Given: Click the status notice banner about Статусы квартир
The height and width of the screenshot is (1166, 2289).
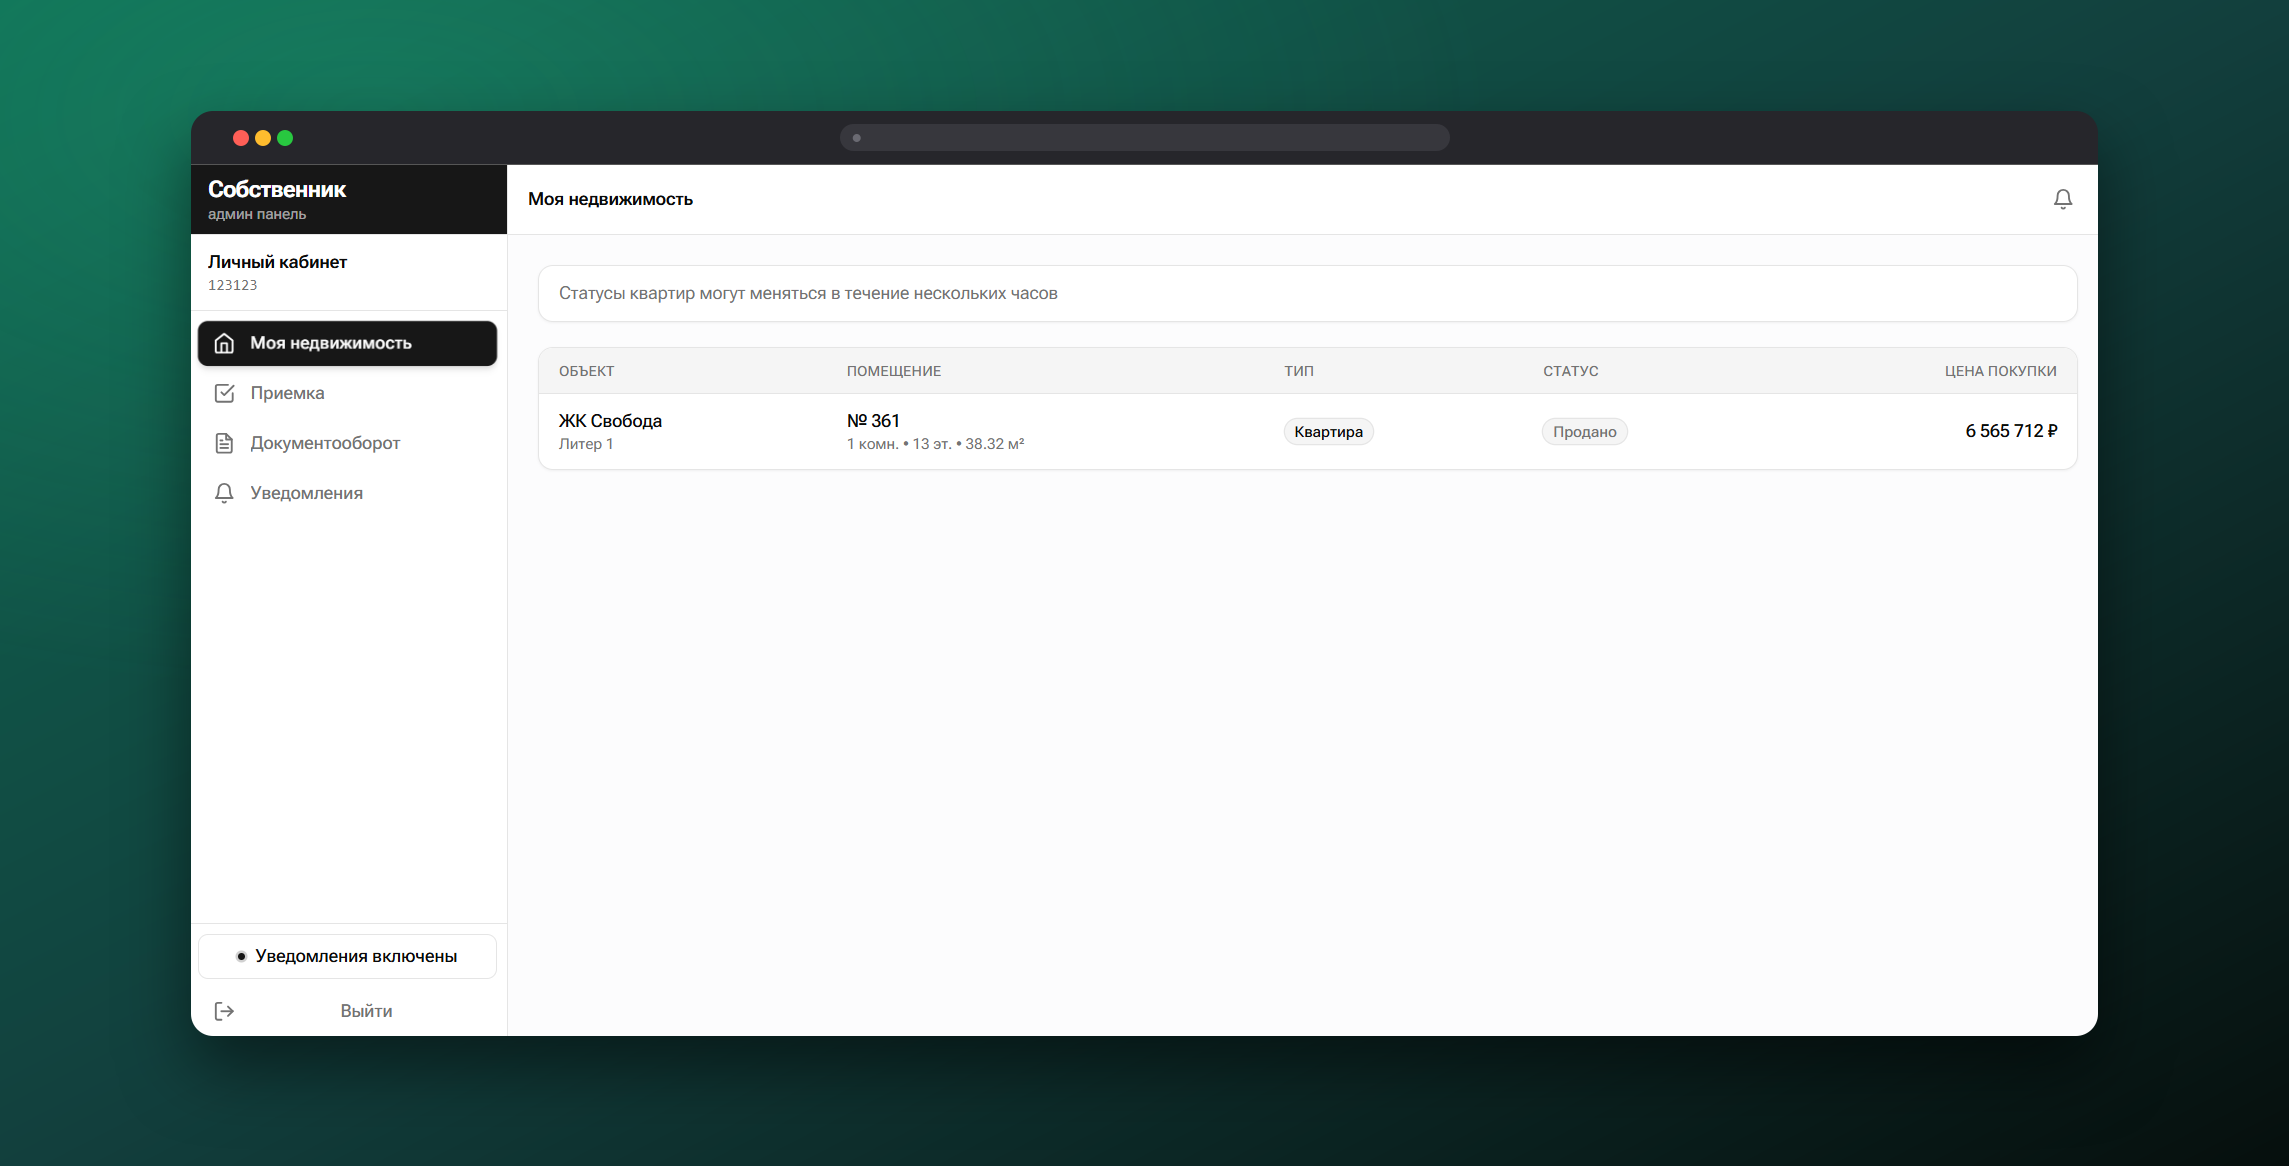Looking at the screenshot, I should tap(1307, 293).
